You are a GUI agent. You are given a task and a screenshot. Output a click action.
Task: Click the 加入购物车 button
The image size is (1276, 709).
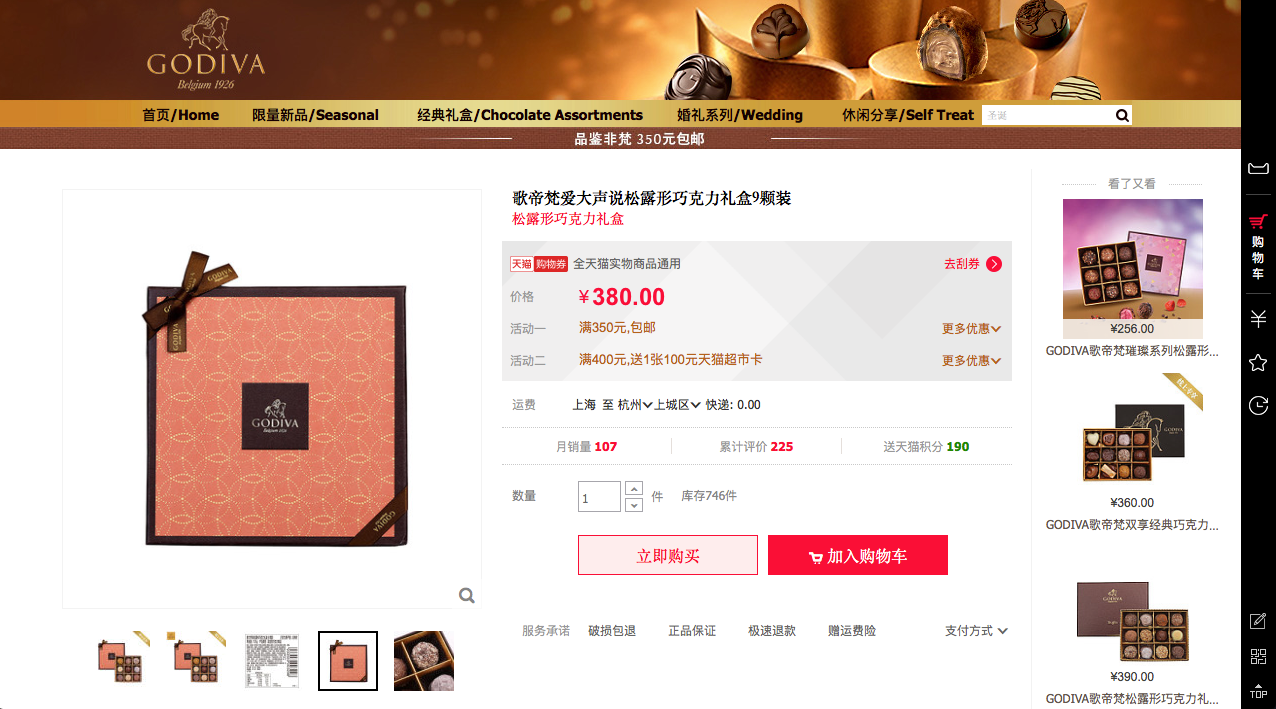click(858, 555)
